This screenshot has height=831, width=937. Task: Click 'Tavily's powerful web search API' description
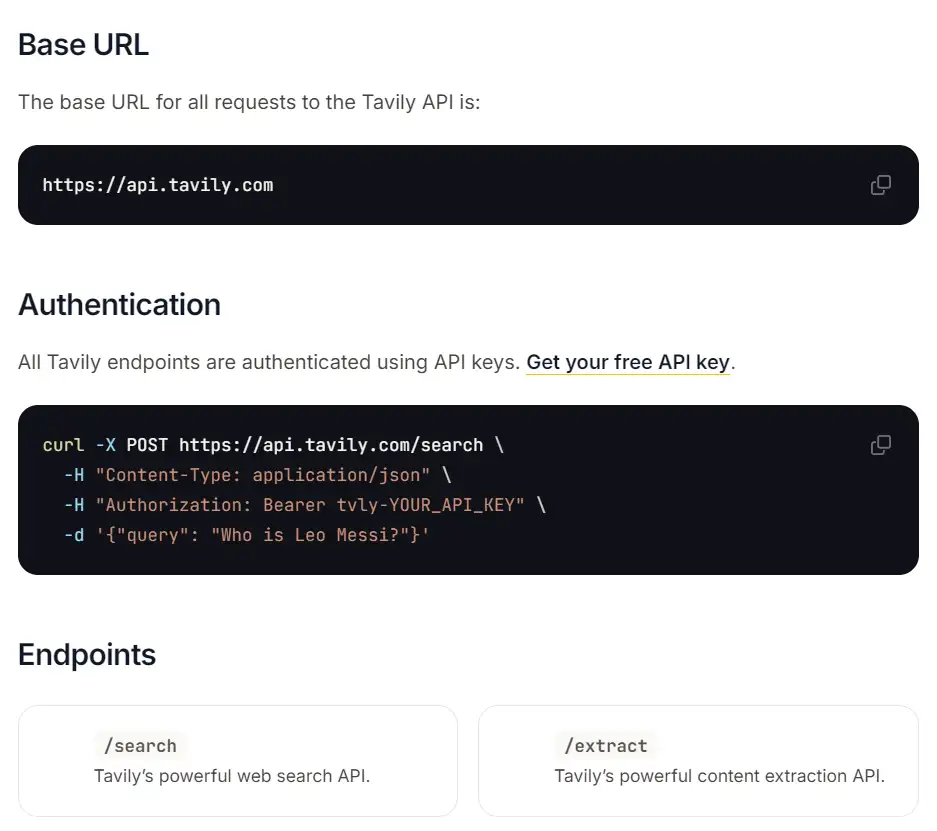tap(232, 776)
